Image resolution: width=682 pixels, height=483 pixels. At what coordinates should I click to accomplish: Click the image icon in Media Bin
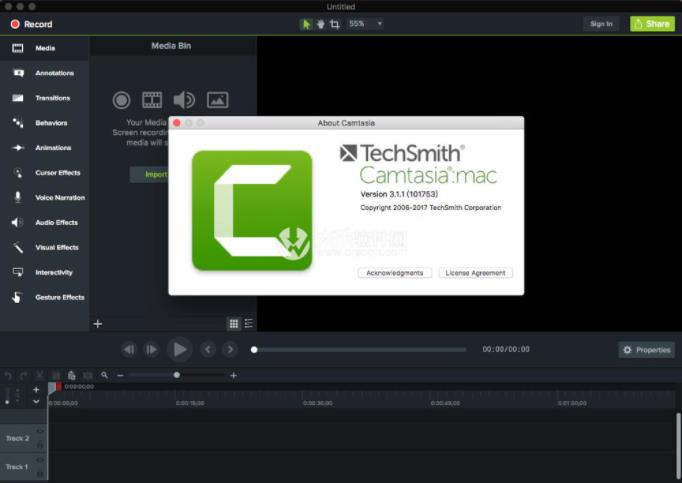217,100
